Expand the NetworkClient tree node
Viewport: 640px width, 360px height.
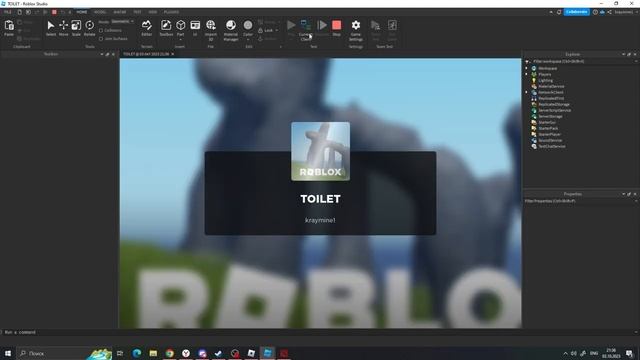click(527, 92)
